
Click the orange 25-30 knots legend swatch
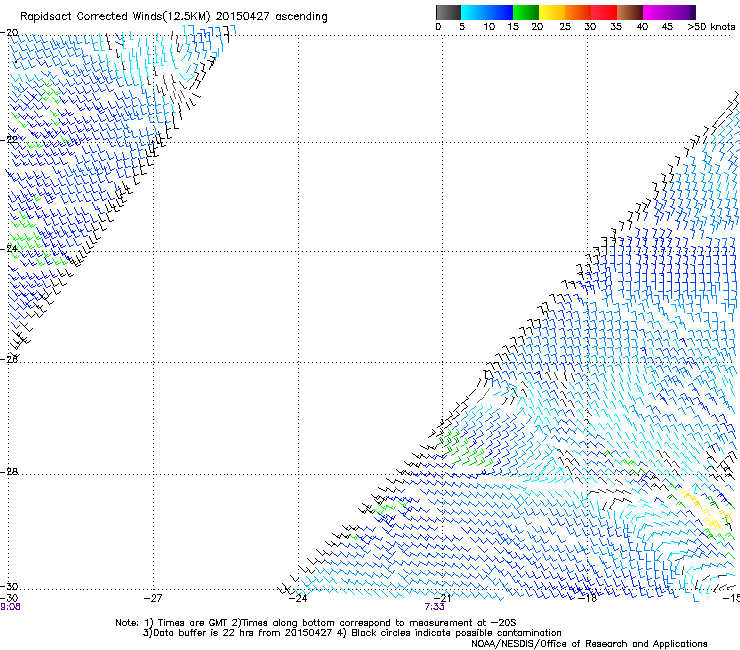click(x=578, y=12)
